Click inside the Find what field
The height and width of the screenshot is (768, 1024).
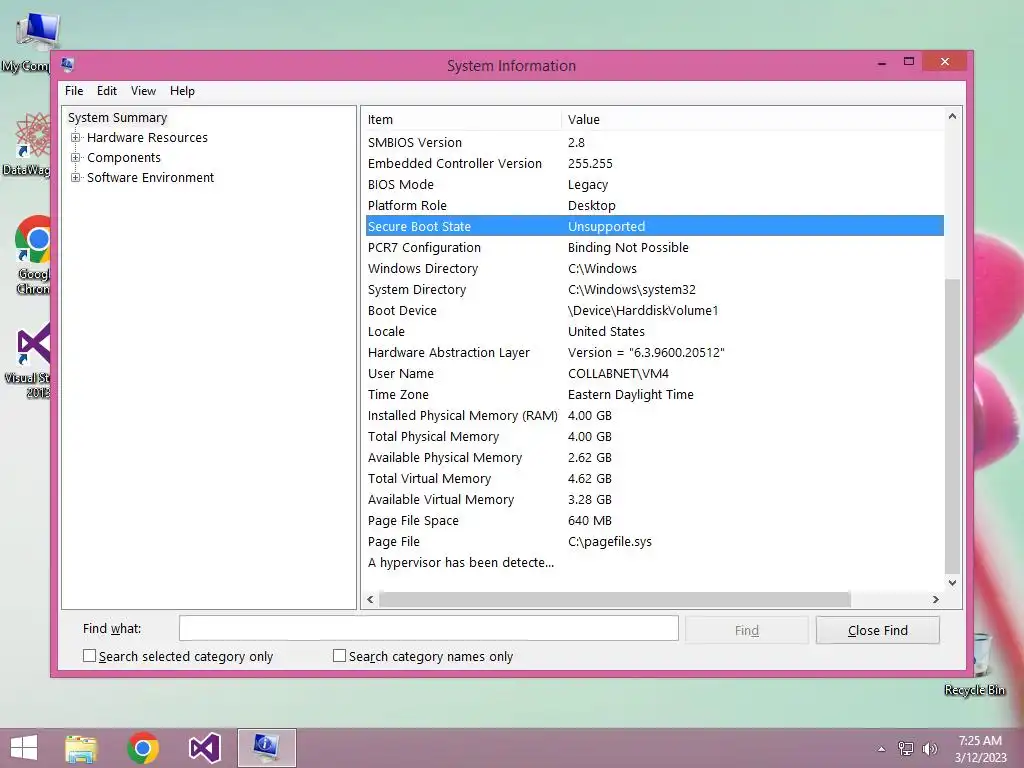pos(428,628)
